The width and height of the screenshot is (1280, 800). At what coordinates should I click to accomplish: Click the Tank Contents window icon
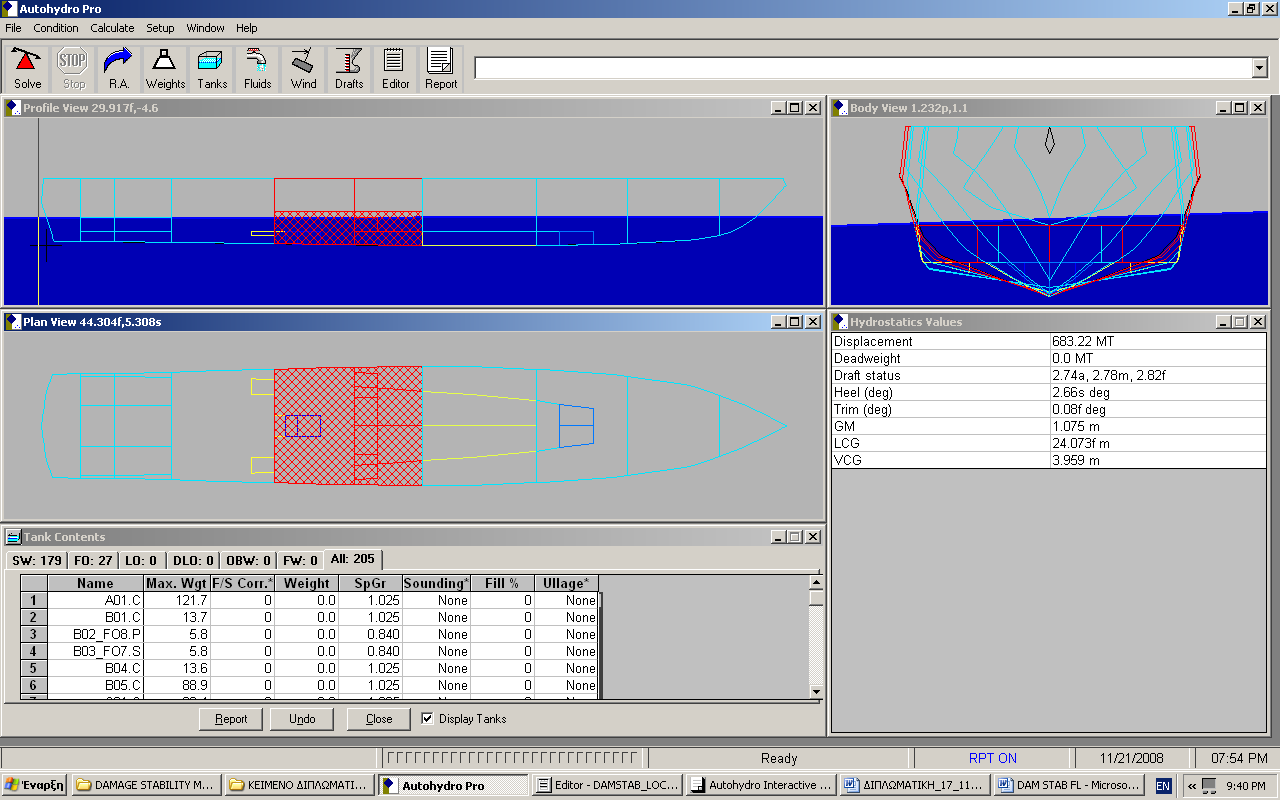(13, 537)
